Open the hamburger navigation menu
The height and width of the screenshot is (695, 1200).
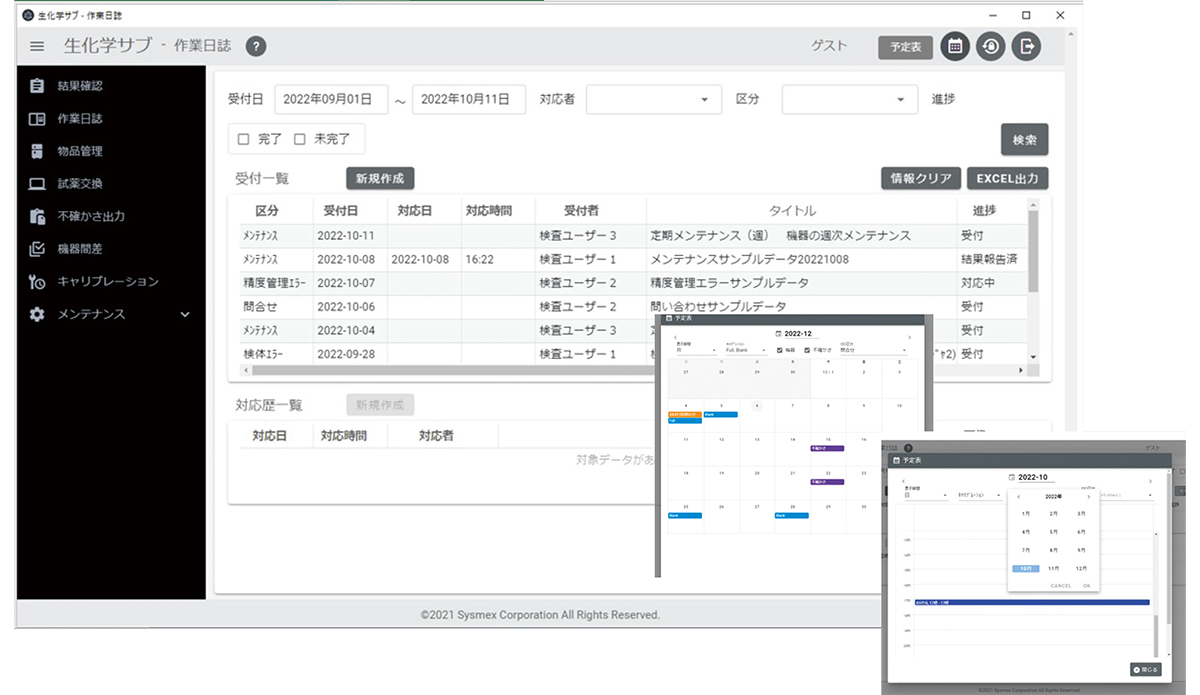tap(38, 46)
